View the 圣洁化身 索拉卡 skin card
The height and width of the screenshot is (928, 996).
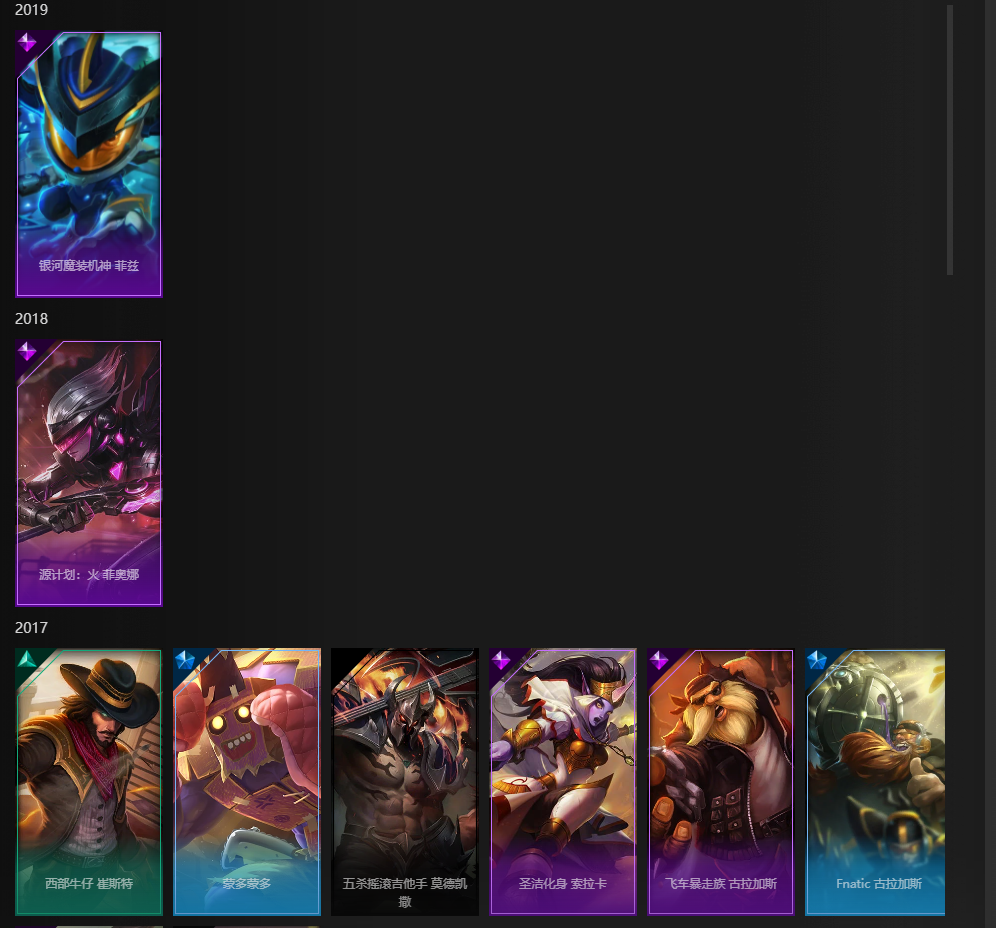pyautogui.click(x=563, y=782)
